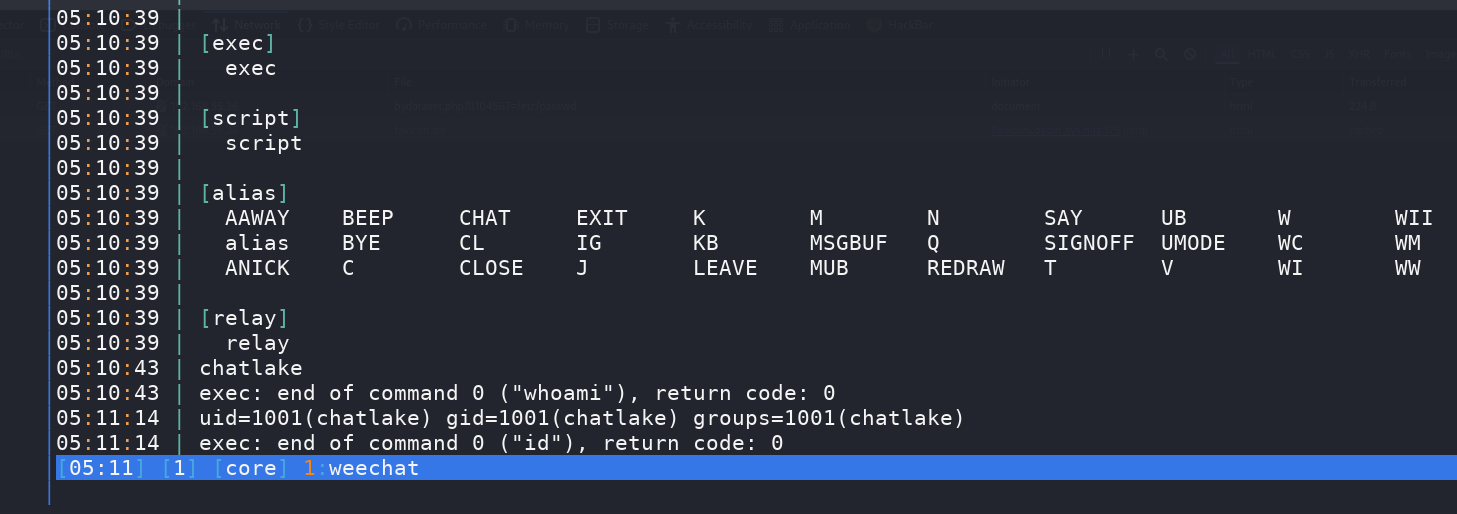1457x514 pixels.
Task: Open the Application panel icon
Action: coord(774,25)
